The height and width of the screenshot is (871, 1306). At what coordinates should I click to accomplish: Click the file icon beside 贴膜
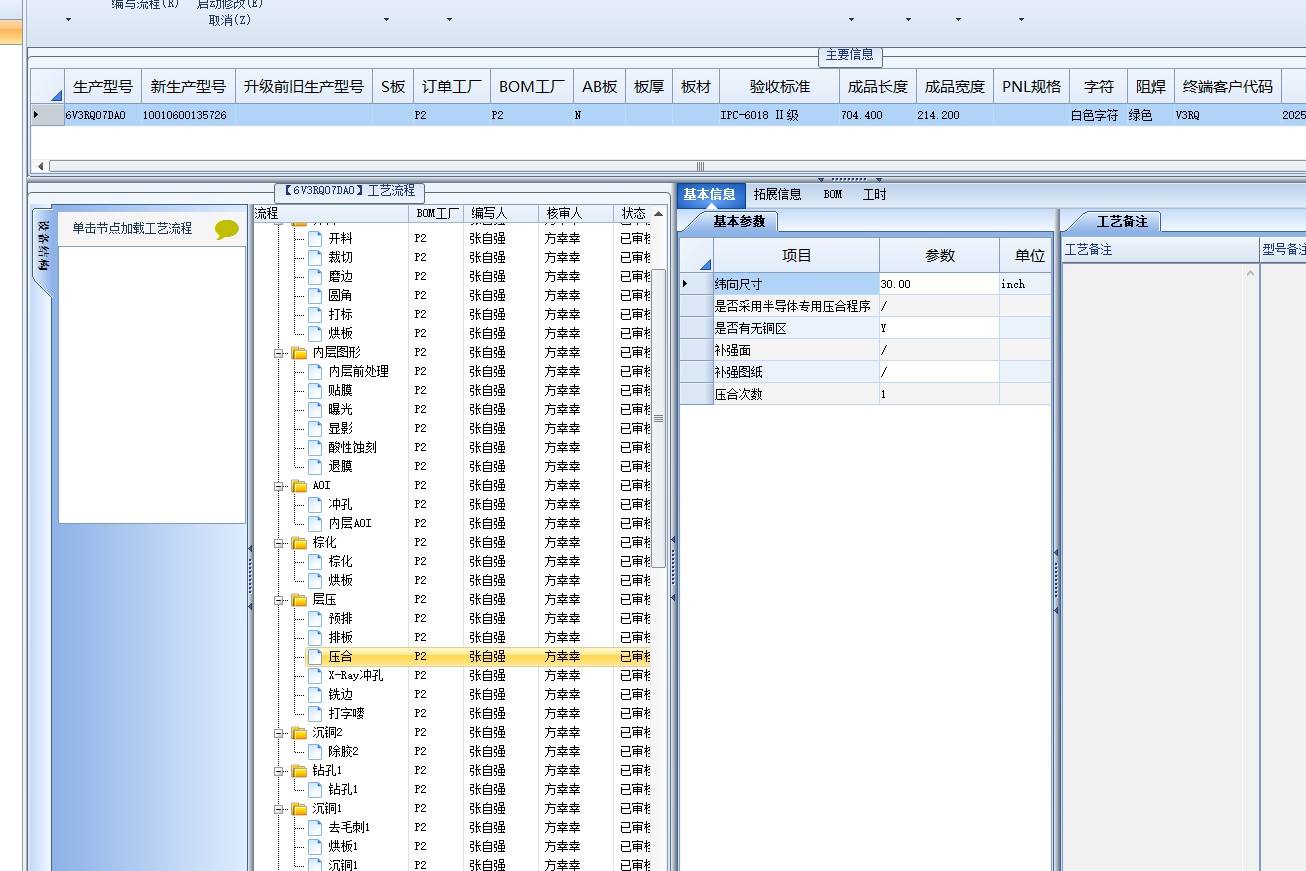click(x=315, y=390)
